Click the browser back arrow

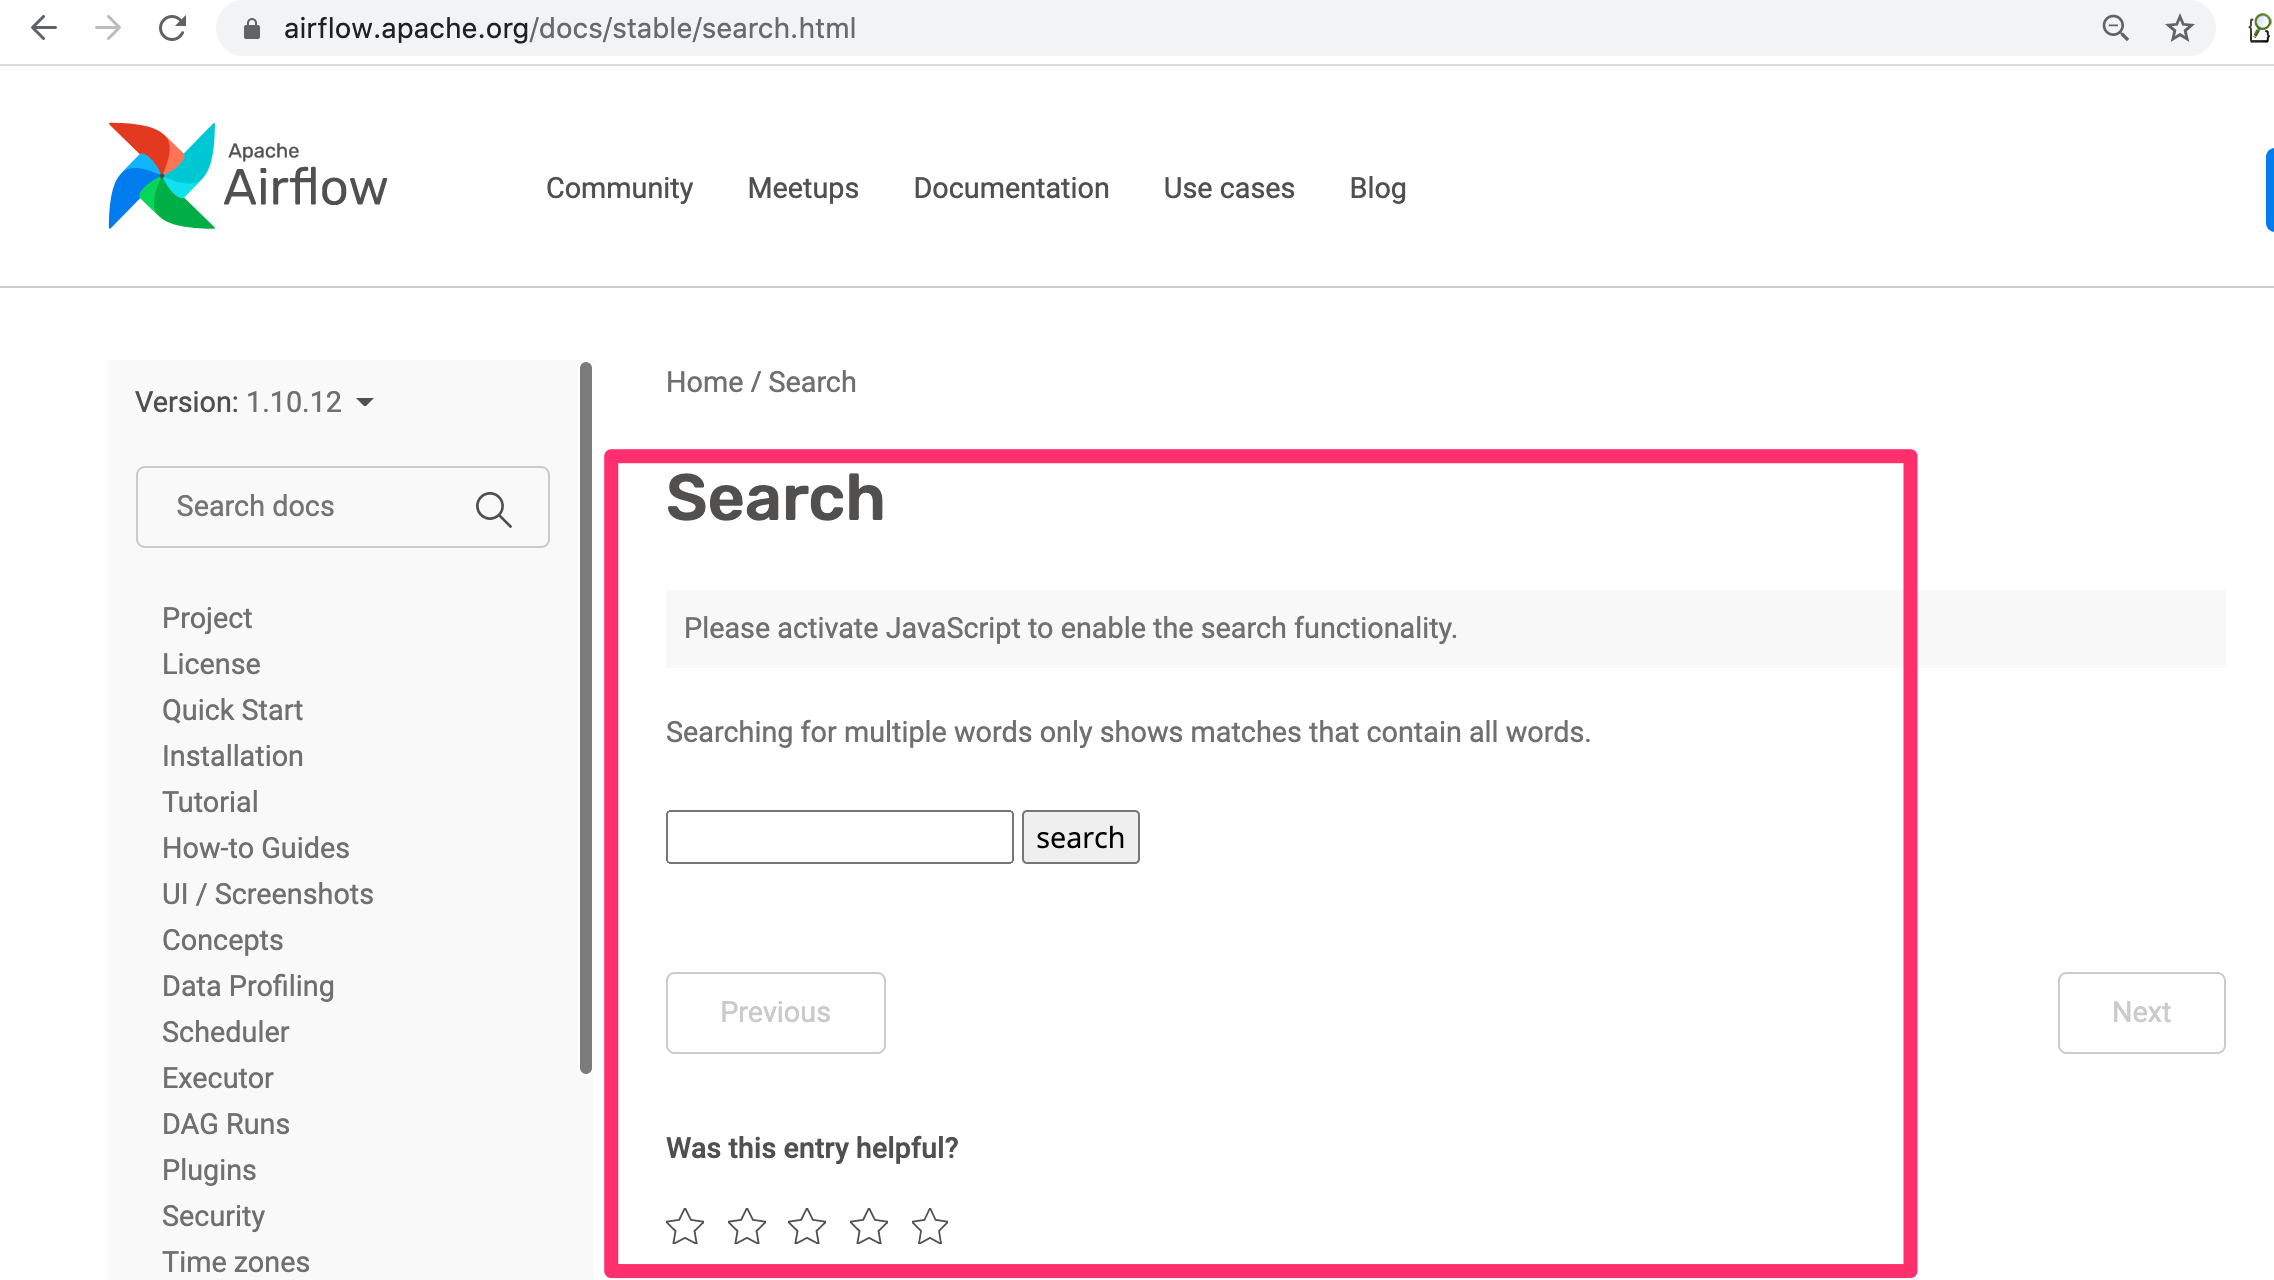click(x=42, y=28)
